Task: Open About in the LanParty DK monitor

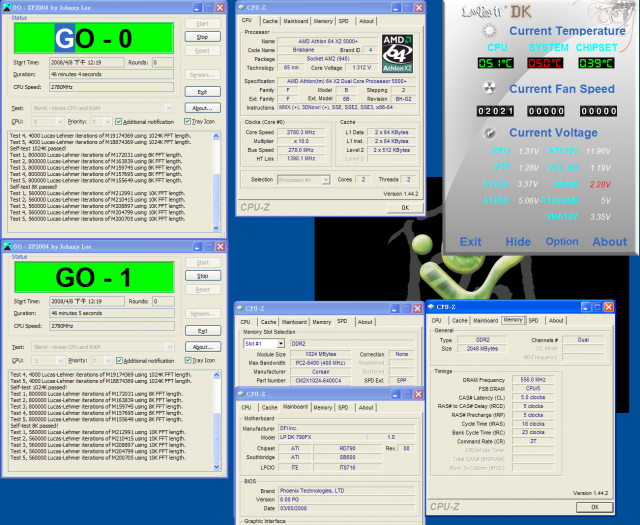Action: point(609,242)
